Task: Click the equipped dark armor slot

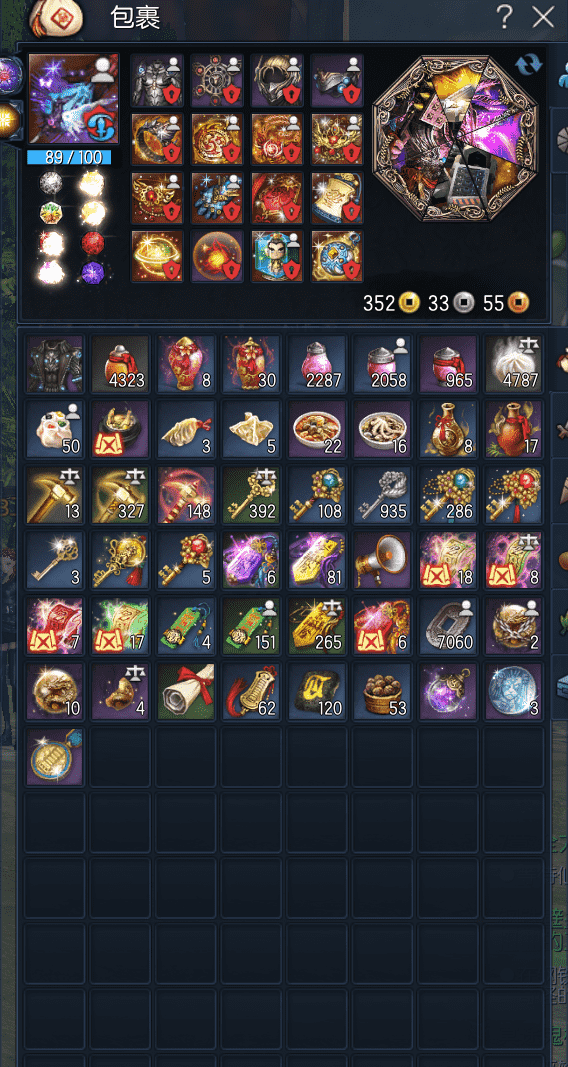Action: 156,81
